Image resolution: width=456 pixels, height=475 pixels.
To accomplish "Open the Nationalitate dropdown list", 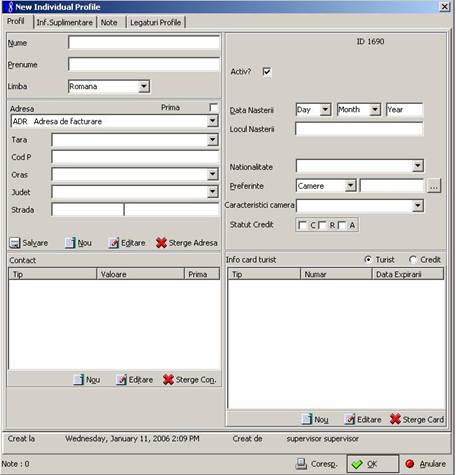I will coord(418,166).
